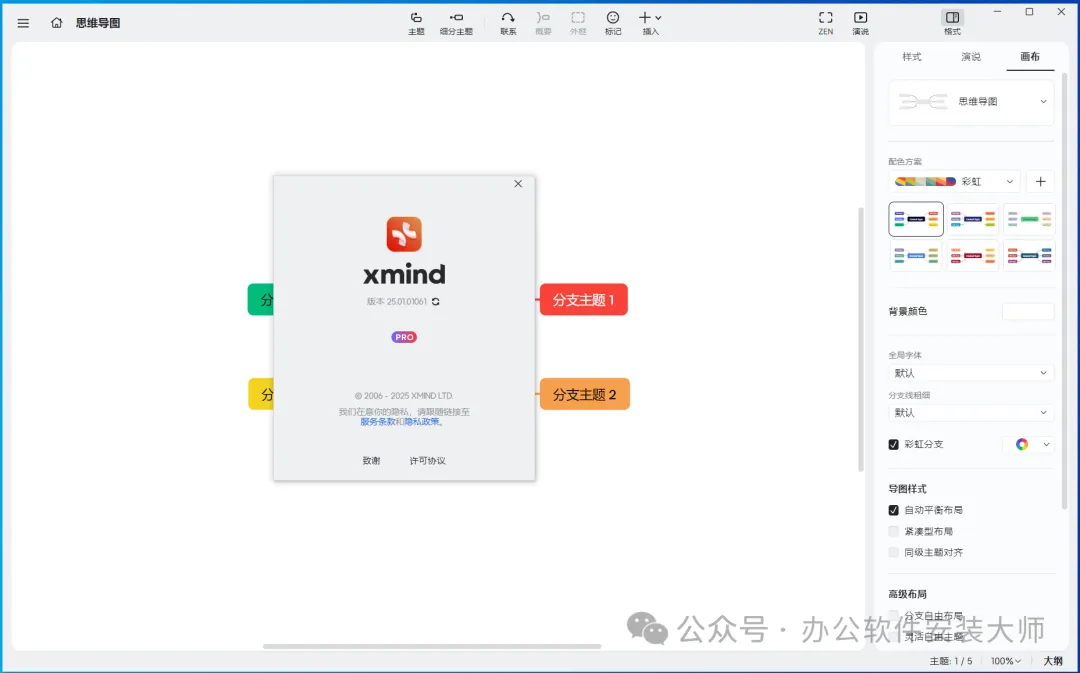Maximize the Xmind window
This screenshot has width=1080, height=673.
1030,12
